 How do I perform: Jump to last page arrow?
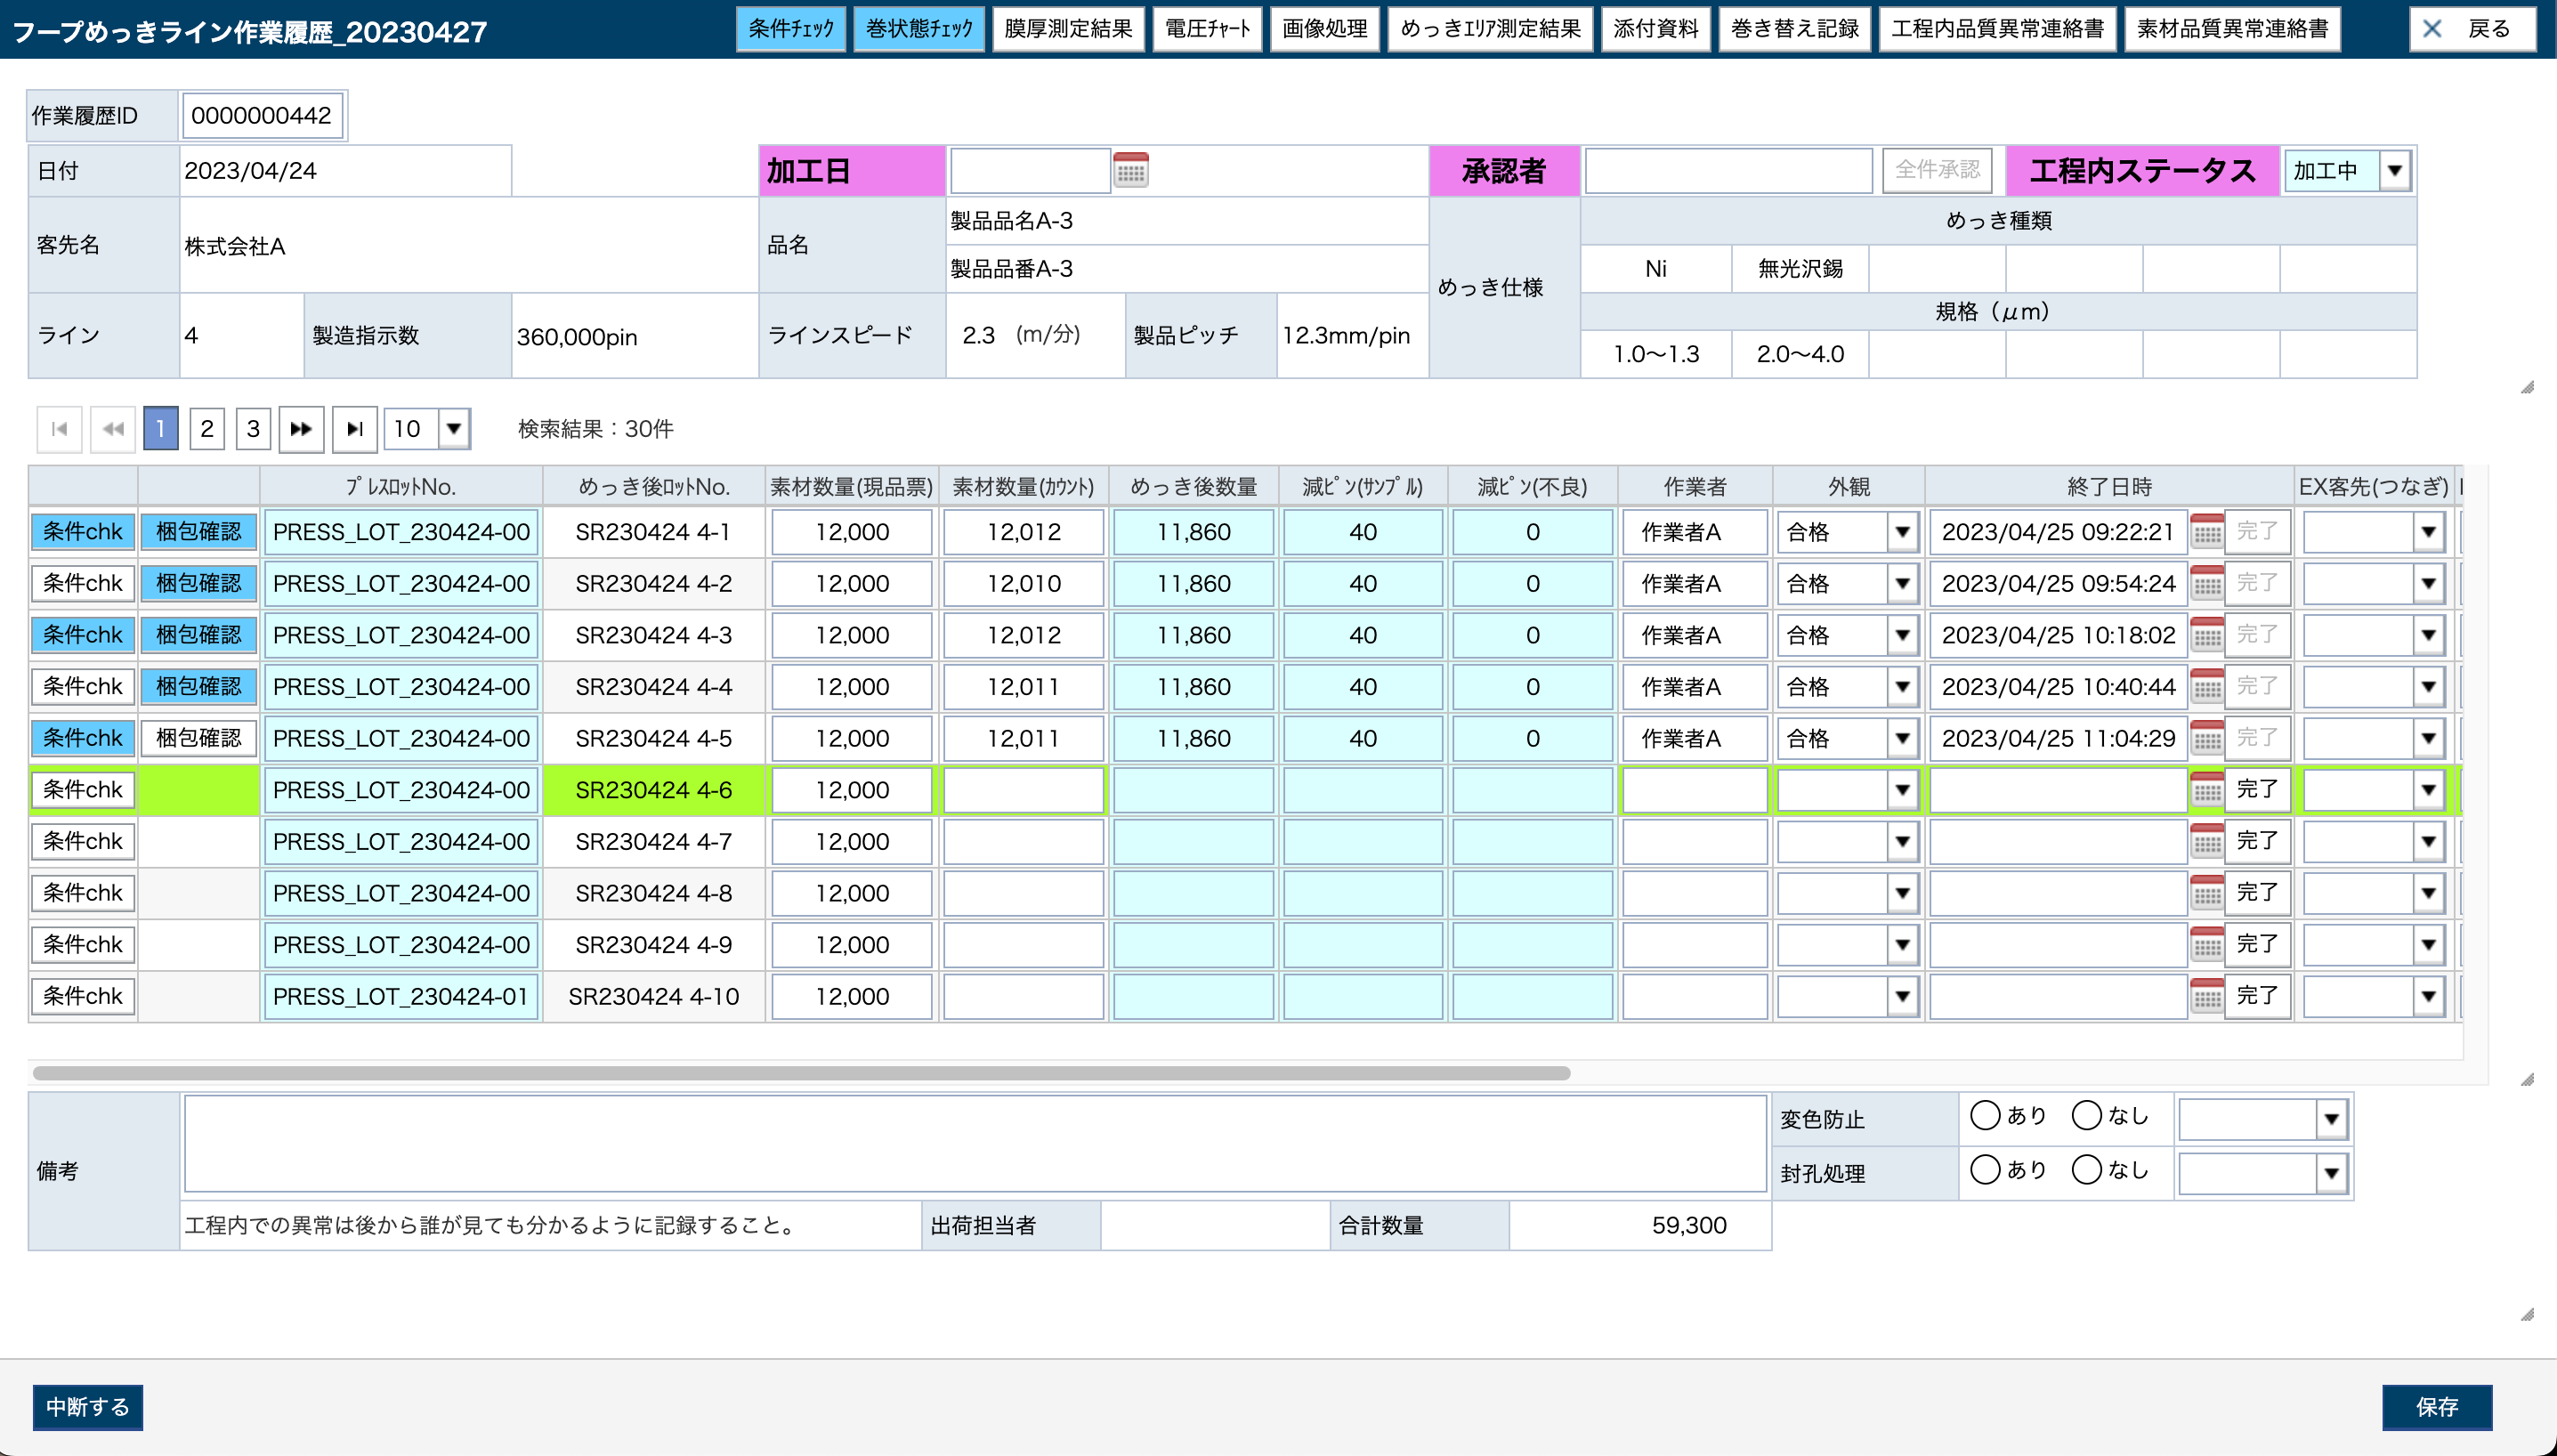(x=354, y=429)
